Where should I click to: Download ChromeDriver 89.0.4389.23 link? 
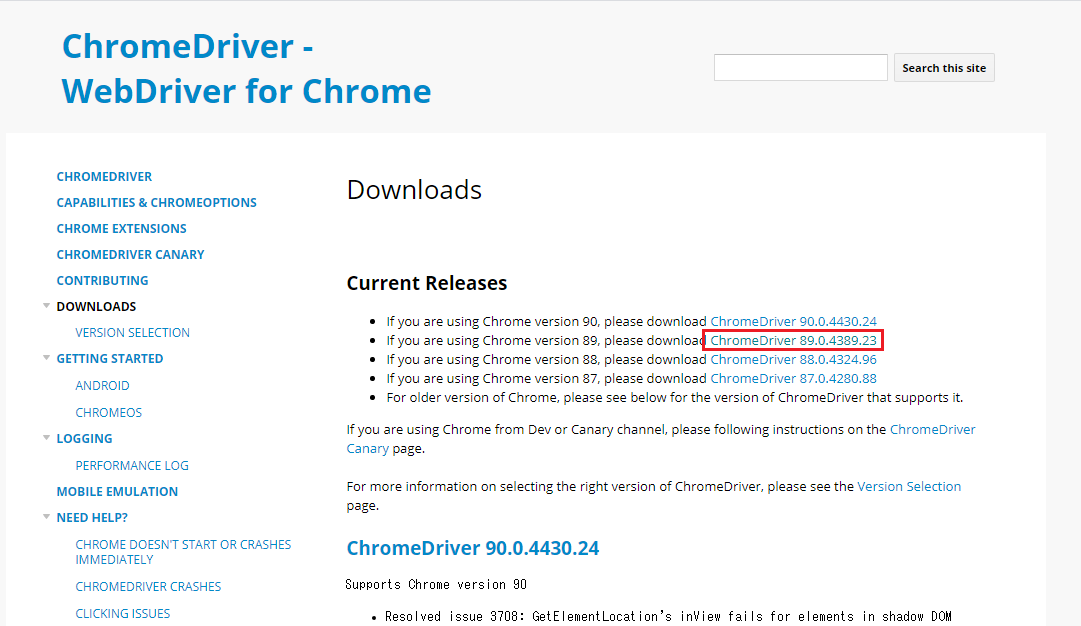[x=794, y=341]
